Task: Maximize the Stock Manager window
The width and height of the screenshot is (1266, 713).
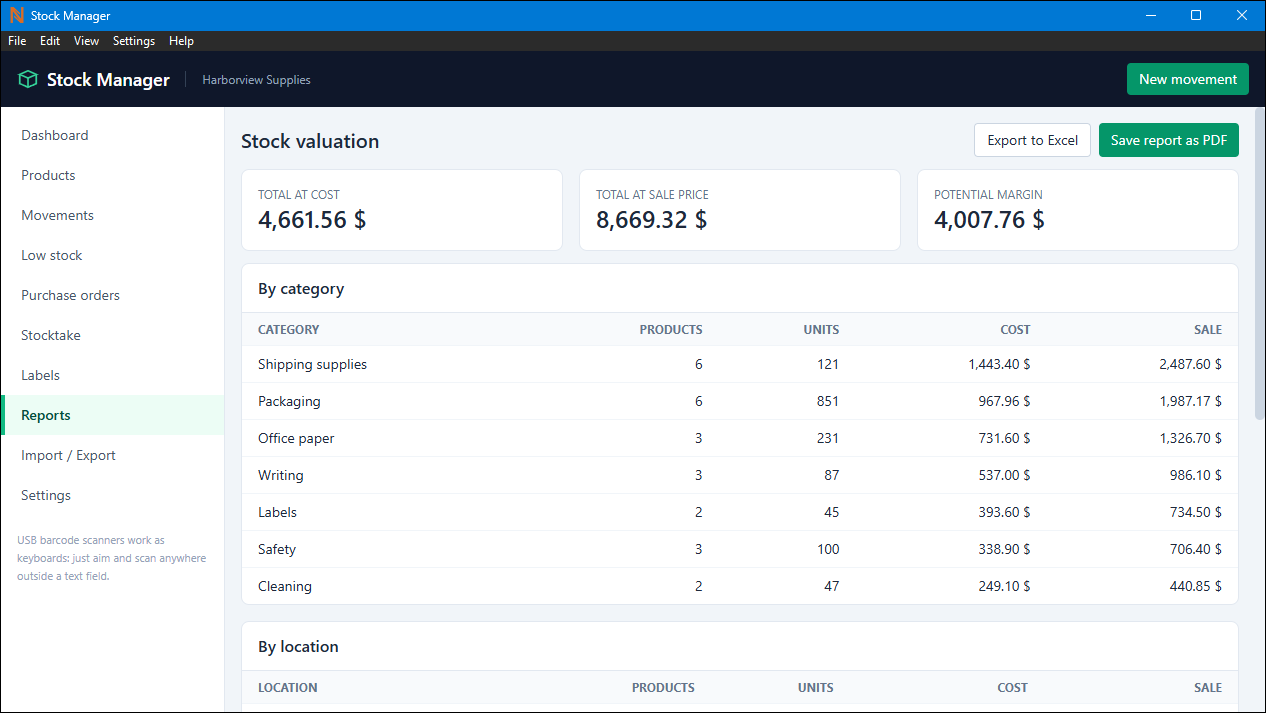Action: [1196, 16]
